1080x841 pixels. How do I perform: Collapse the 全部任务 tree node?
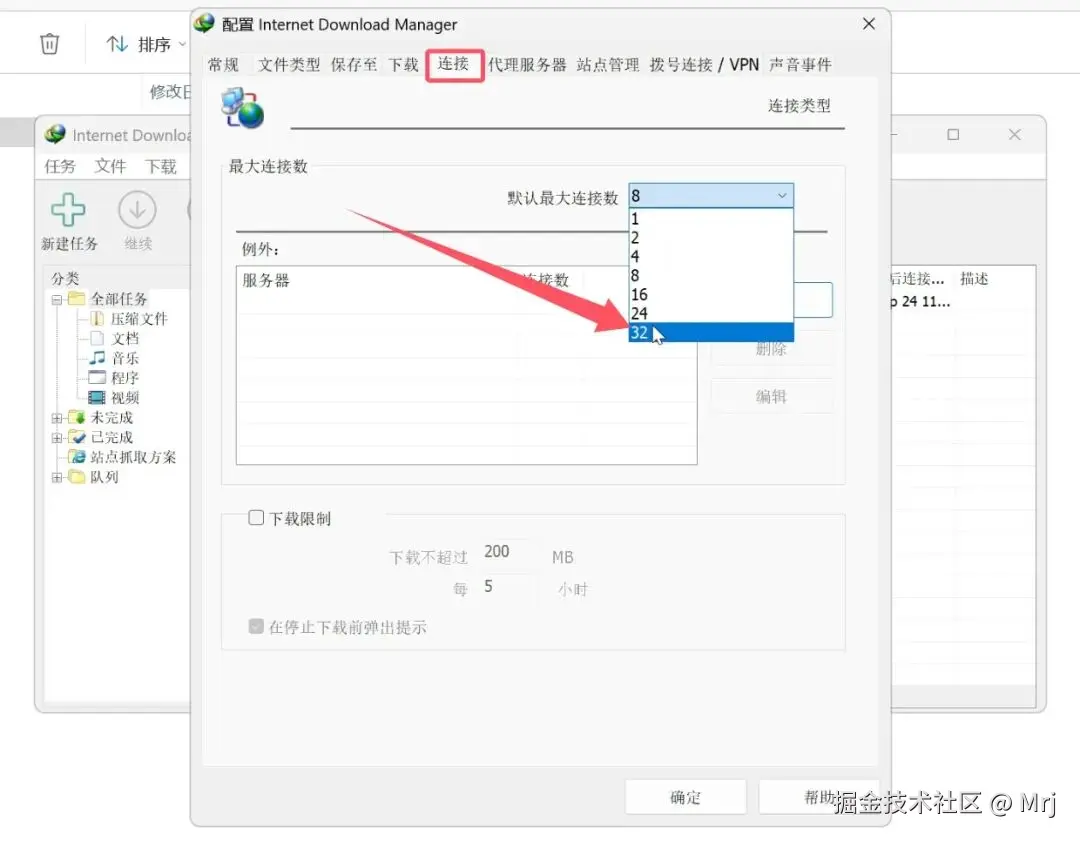(57, 300)
